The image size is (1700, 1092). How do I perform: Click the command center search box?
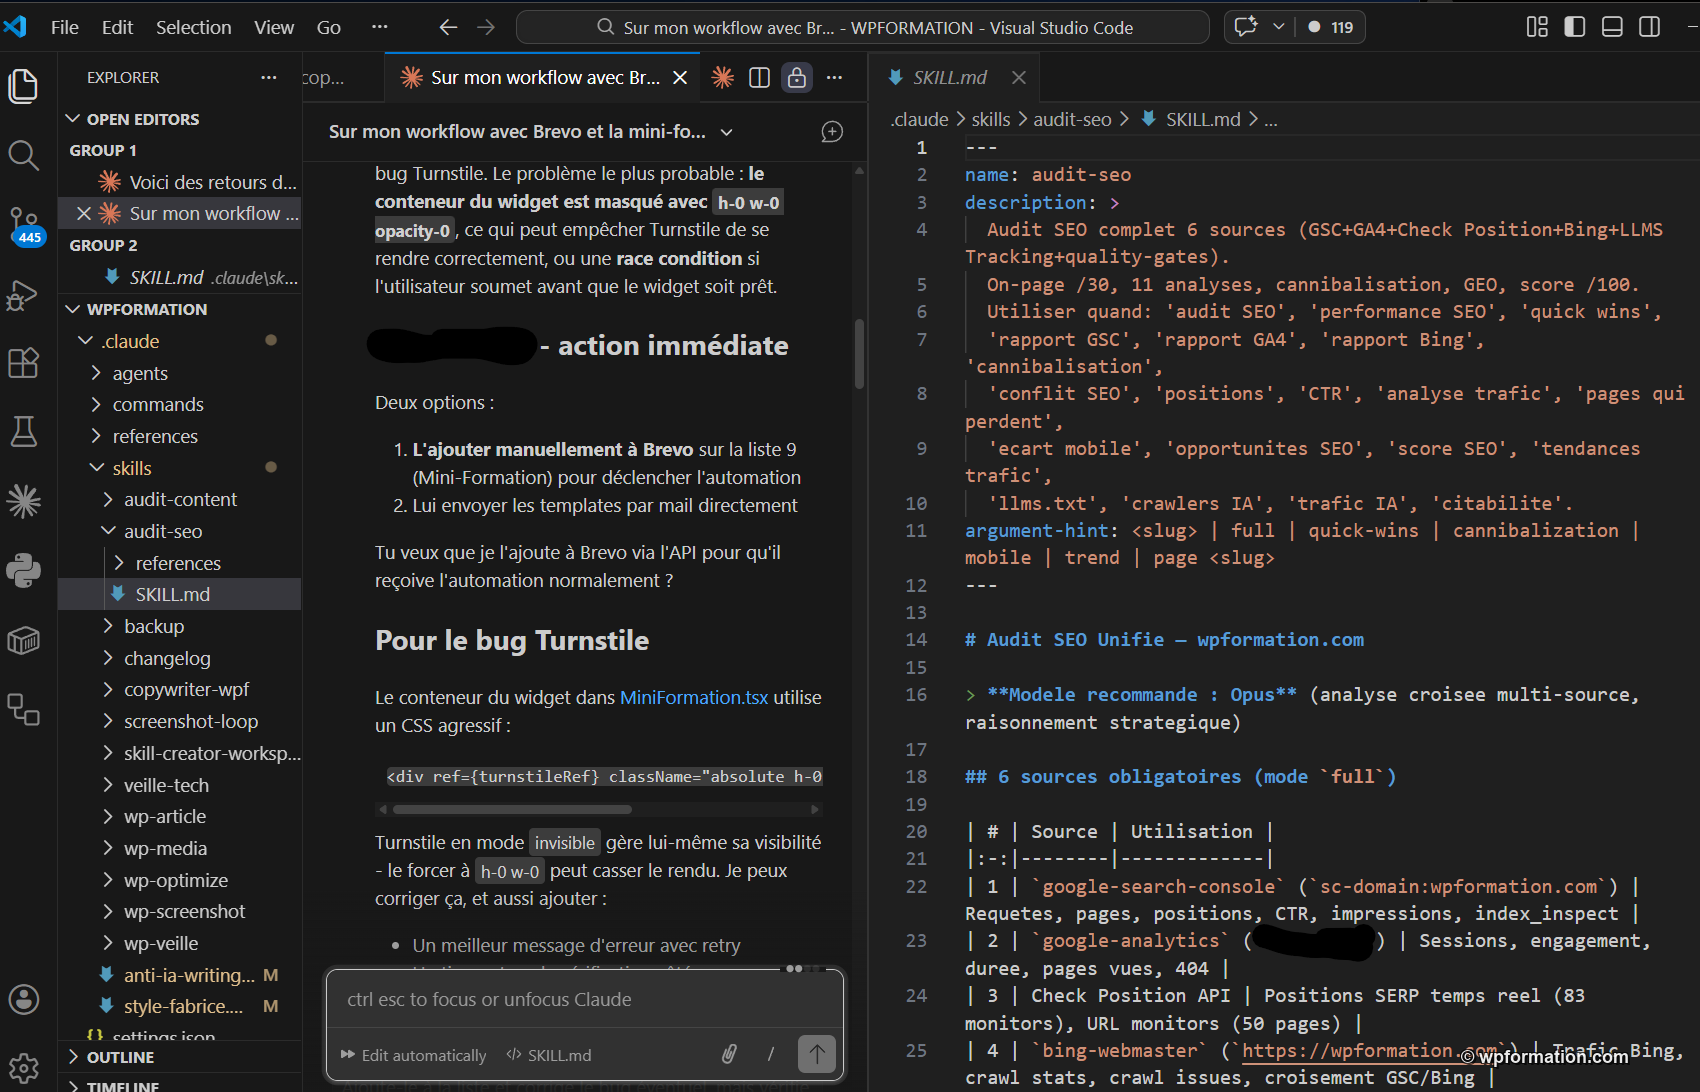point(862,27)
